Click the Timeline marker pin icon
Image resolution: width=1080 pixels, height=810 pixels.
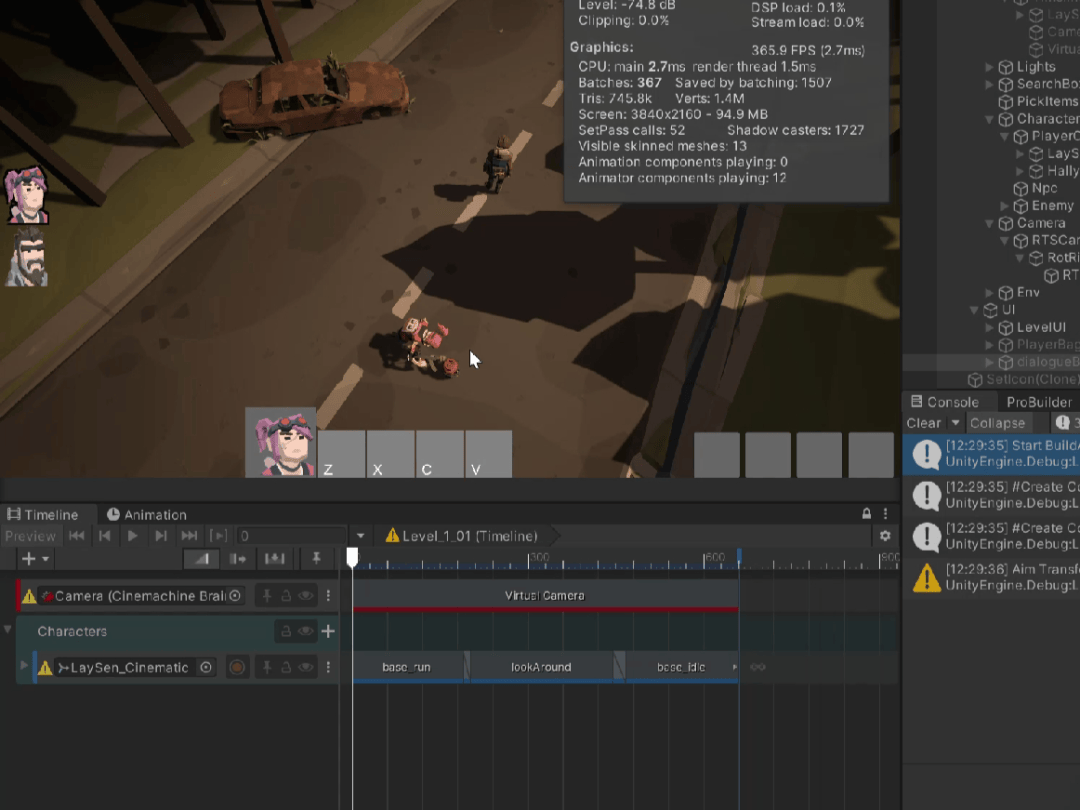coord(316,559)
